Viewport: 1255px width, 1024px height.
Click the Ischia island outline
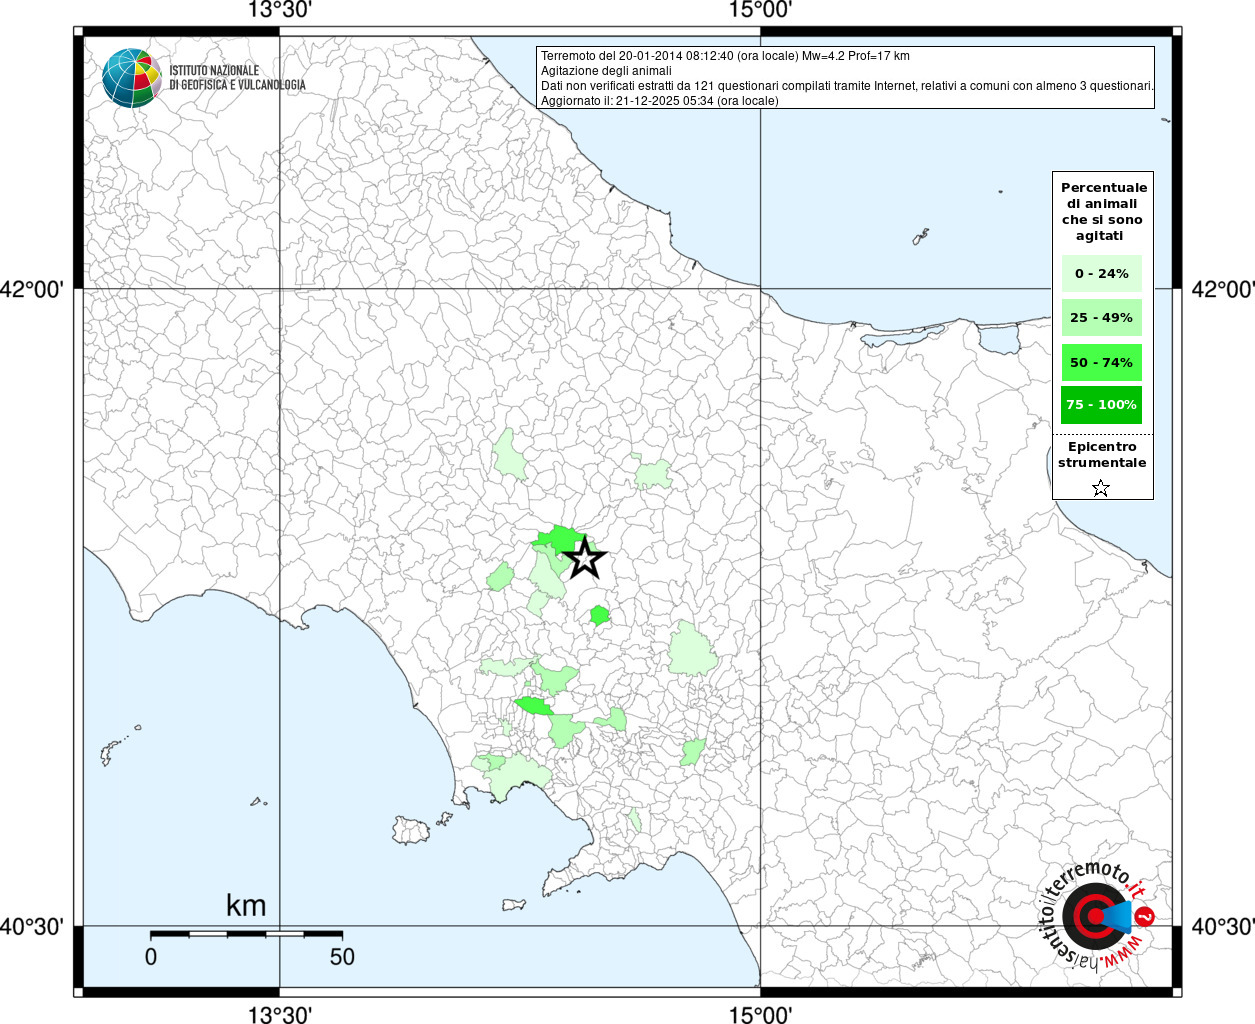[x=411, y=829]
